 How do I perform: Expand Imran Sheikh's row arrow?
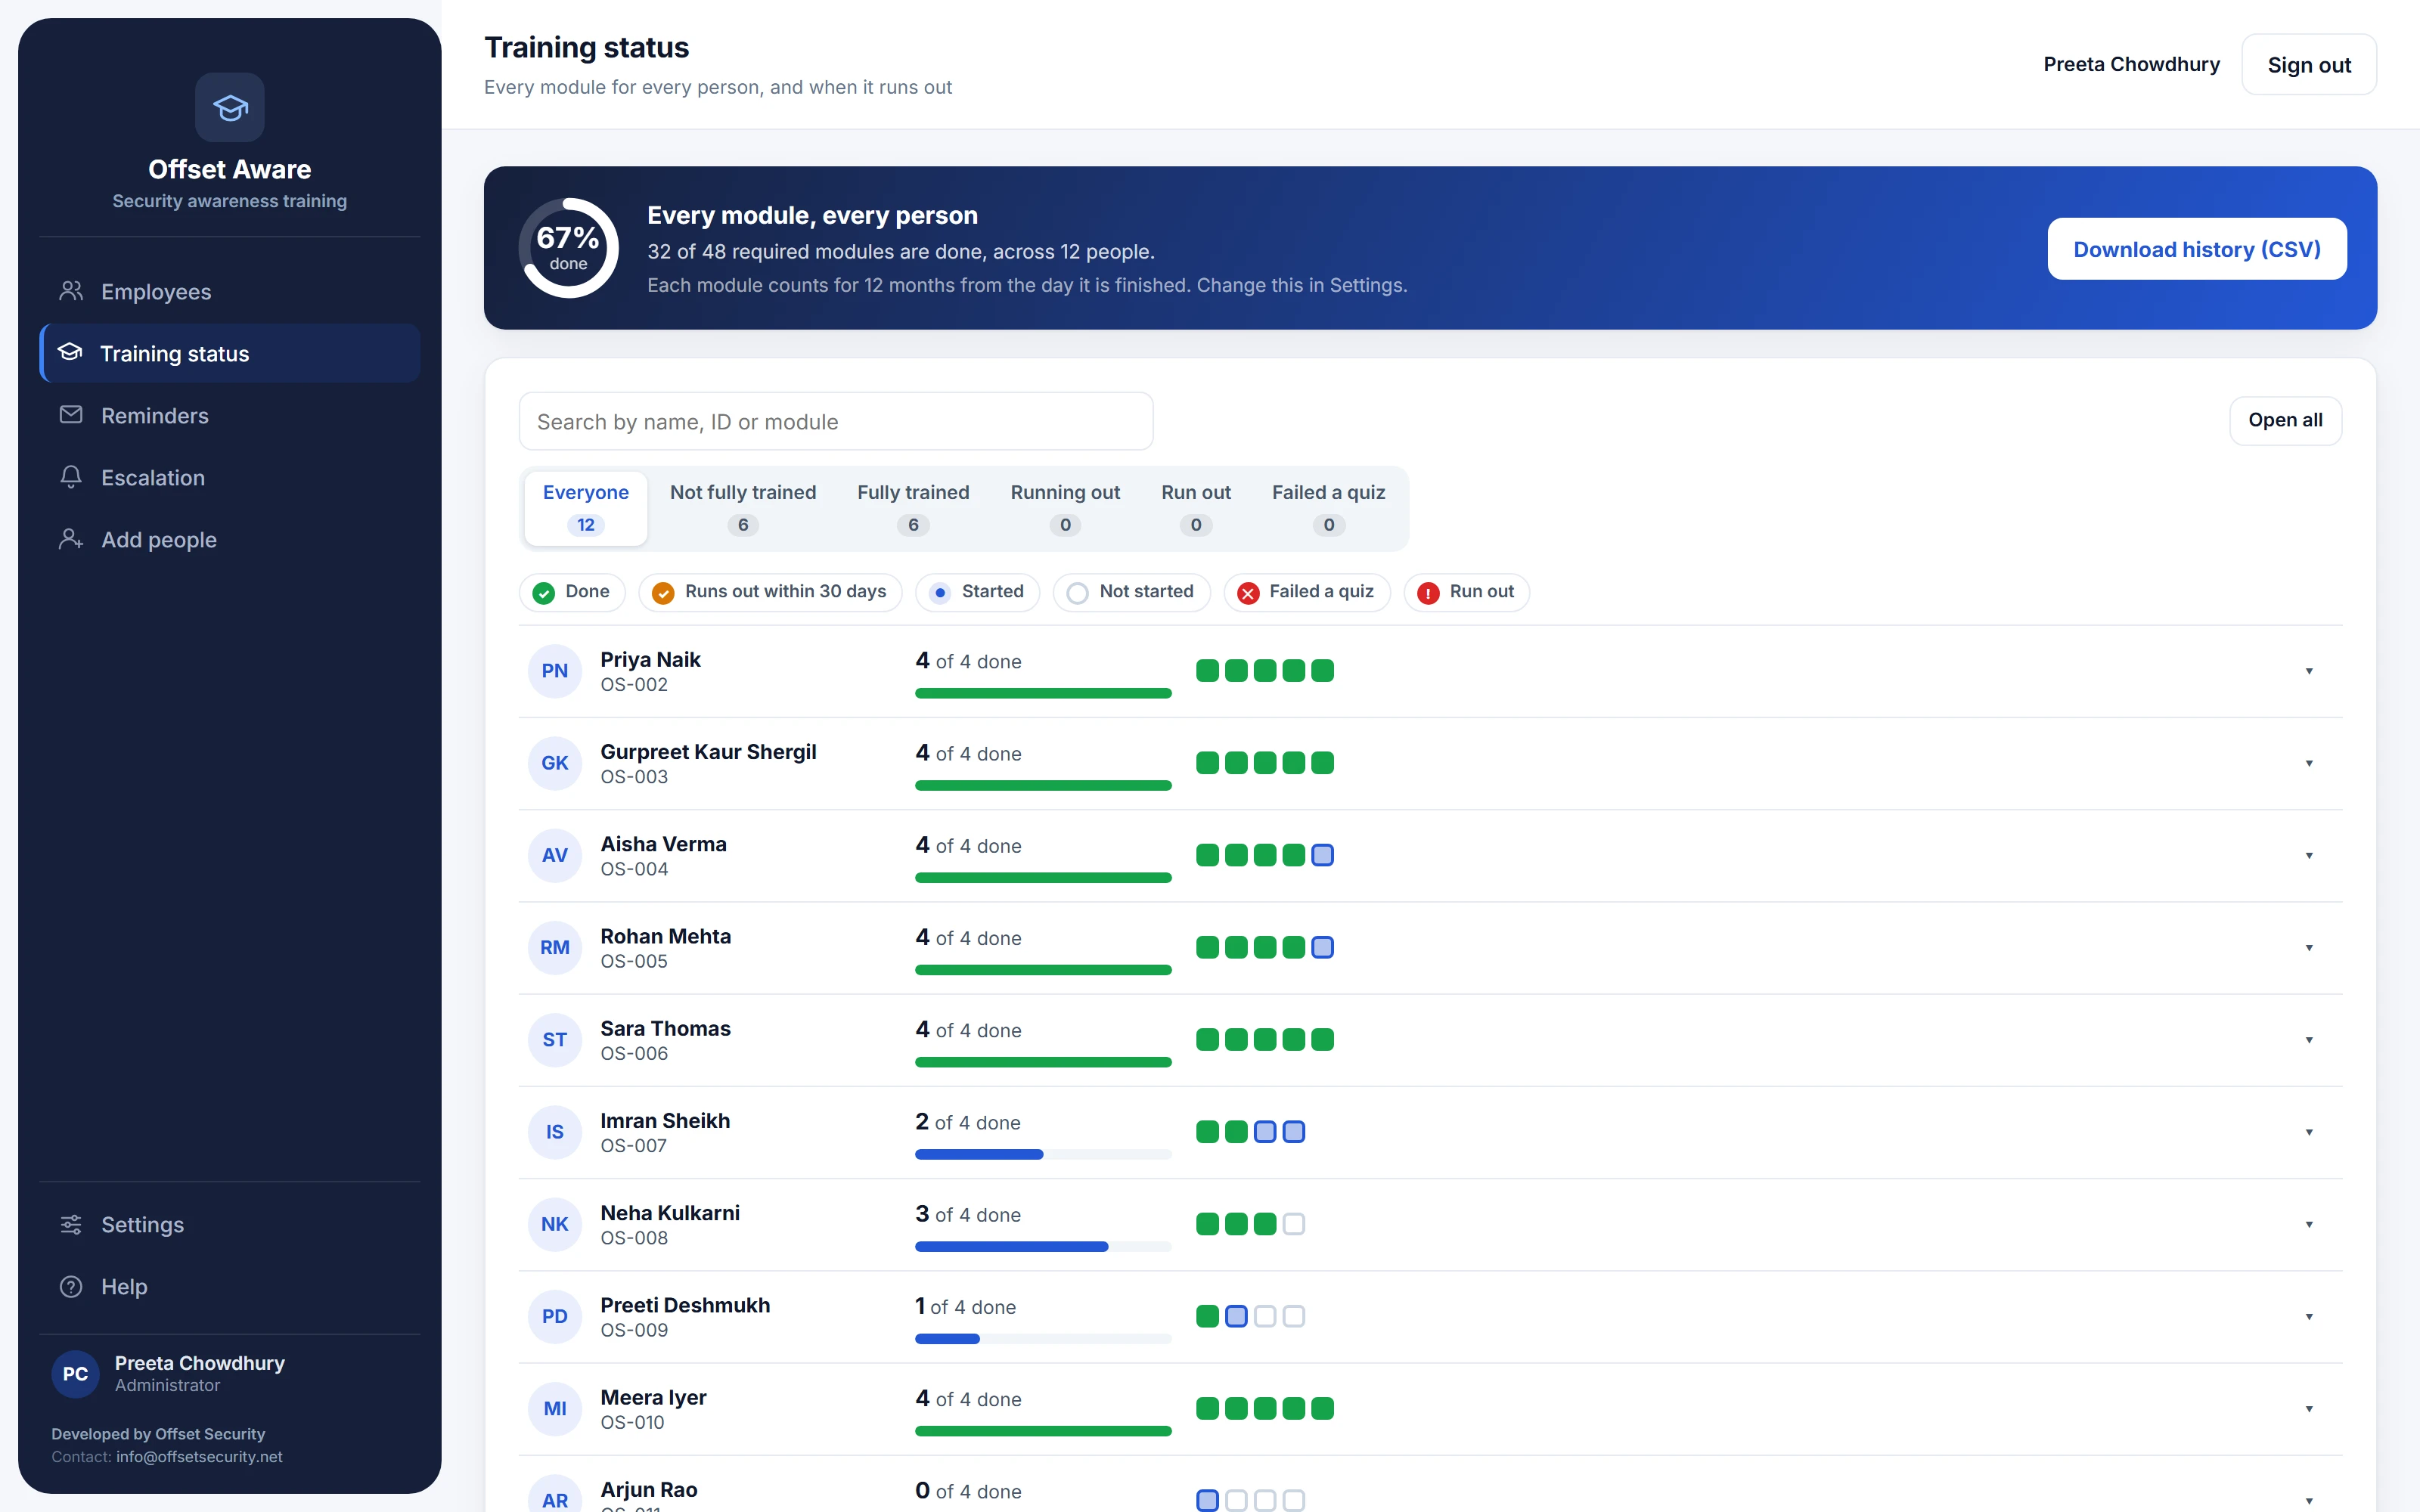(2309, 1132)
